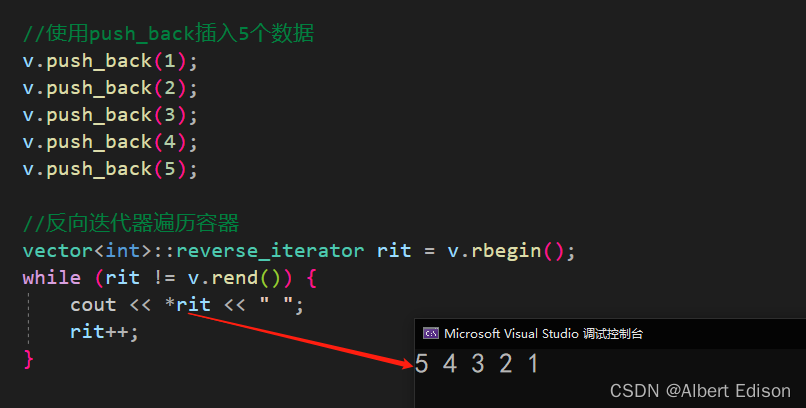Viewport: 806px width, 408px height.
Task: Click the rit++ statement
Action: pos(104,331)
